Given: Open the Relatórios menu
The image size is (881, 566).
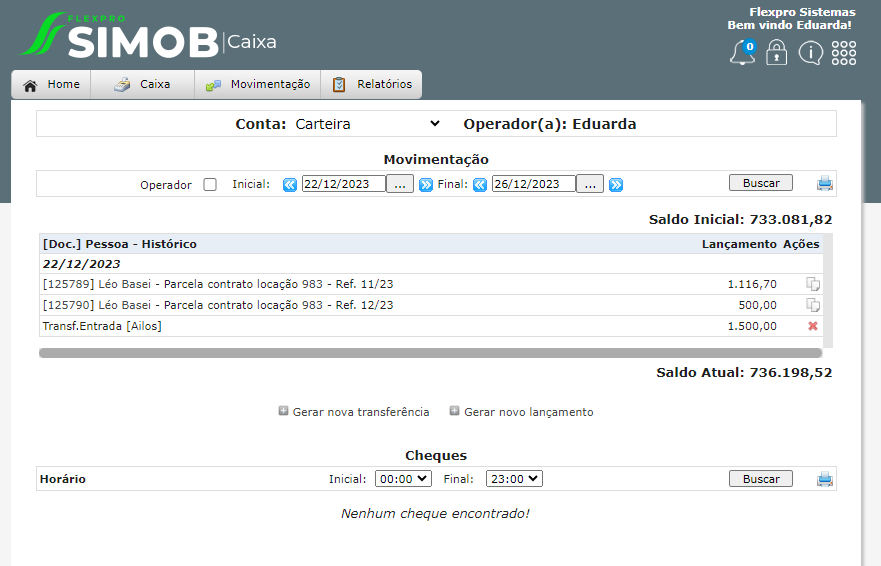Looking at the screenshot, I should click(372, 85).
